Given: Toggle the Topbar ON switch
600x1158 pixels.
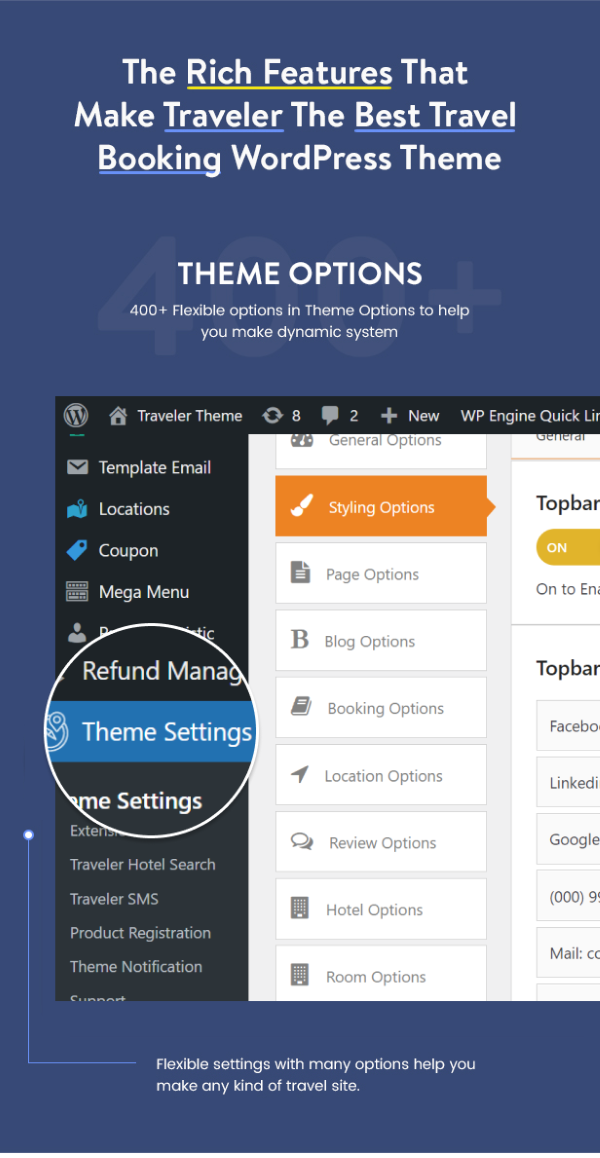Looking at the screenshot, I should click(x=567, y=547).
